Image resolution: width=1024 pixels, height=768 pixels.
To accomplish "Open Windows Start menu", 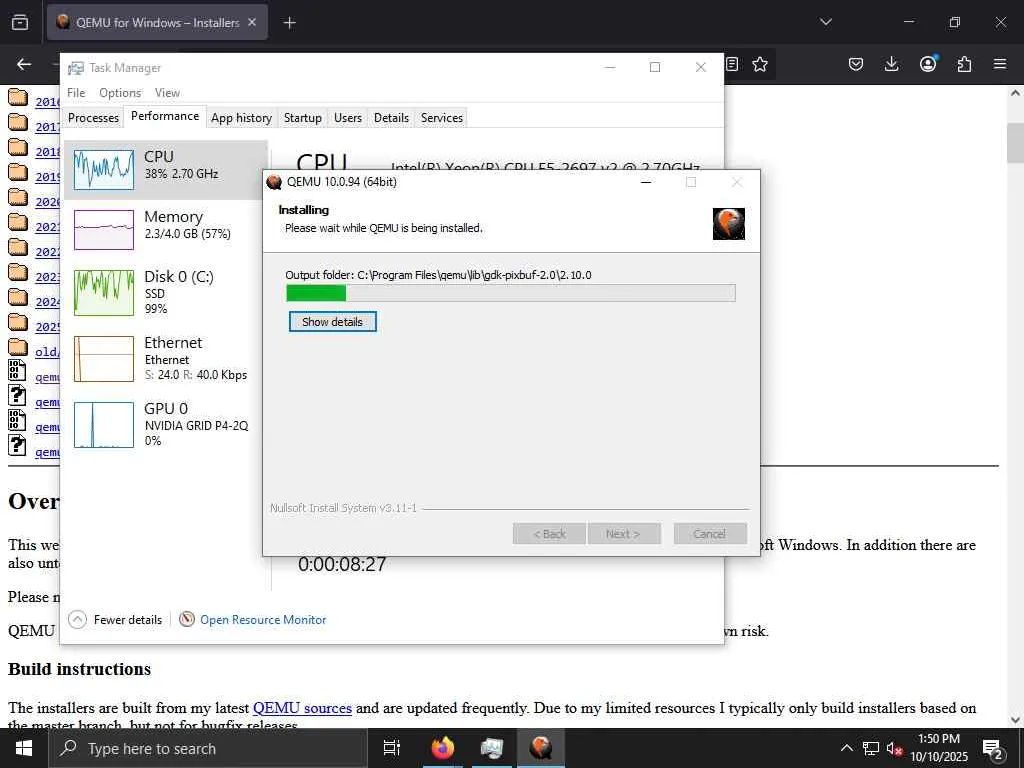I will click(24, 748).
